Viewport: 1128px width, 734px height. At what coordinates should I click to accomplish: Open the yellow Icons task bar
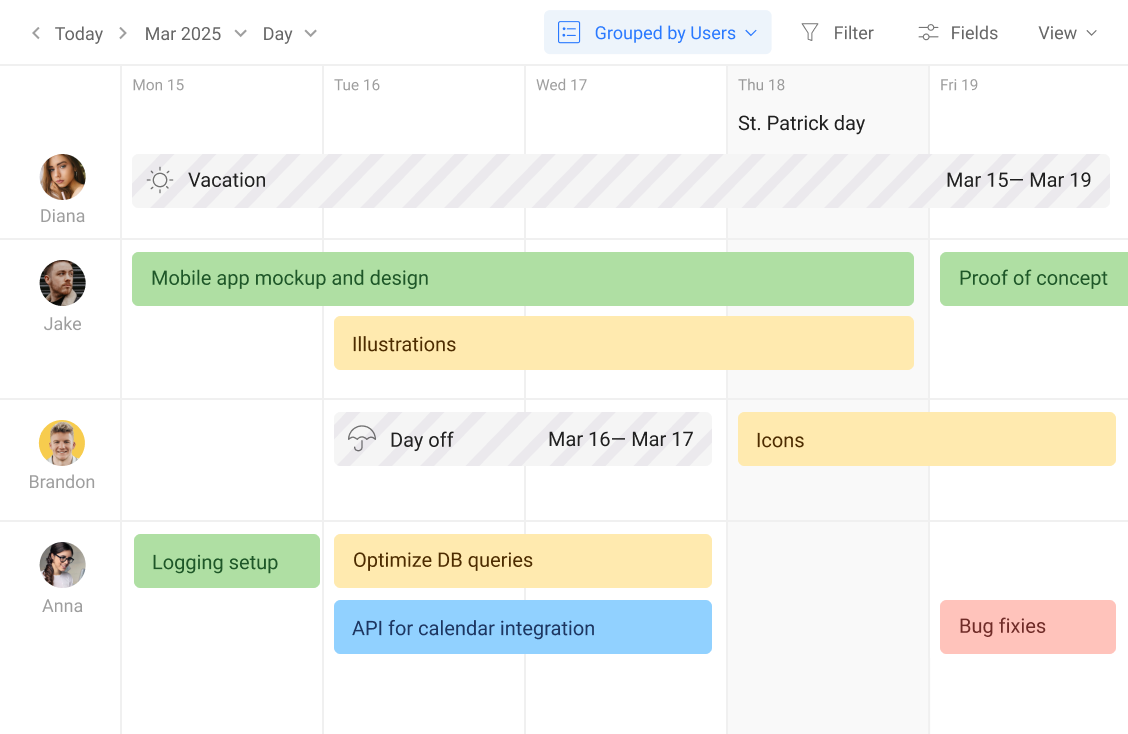click(x=926, y=439)
